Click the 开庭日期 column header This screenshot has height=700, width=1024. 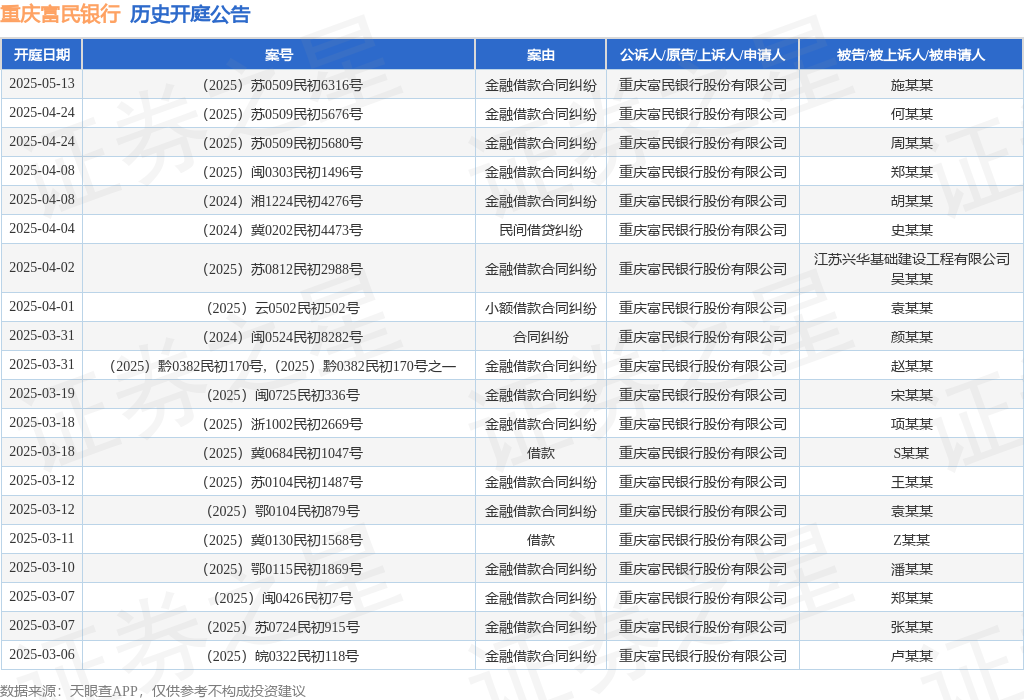pyautogui.click(x=42, y=55)
